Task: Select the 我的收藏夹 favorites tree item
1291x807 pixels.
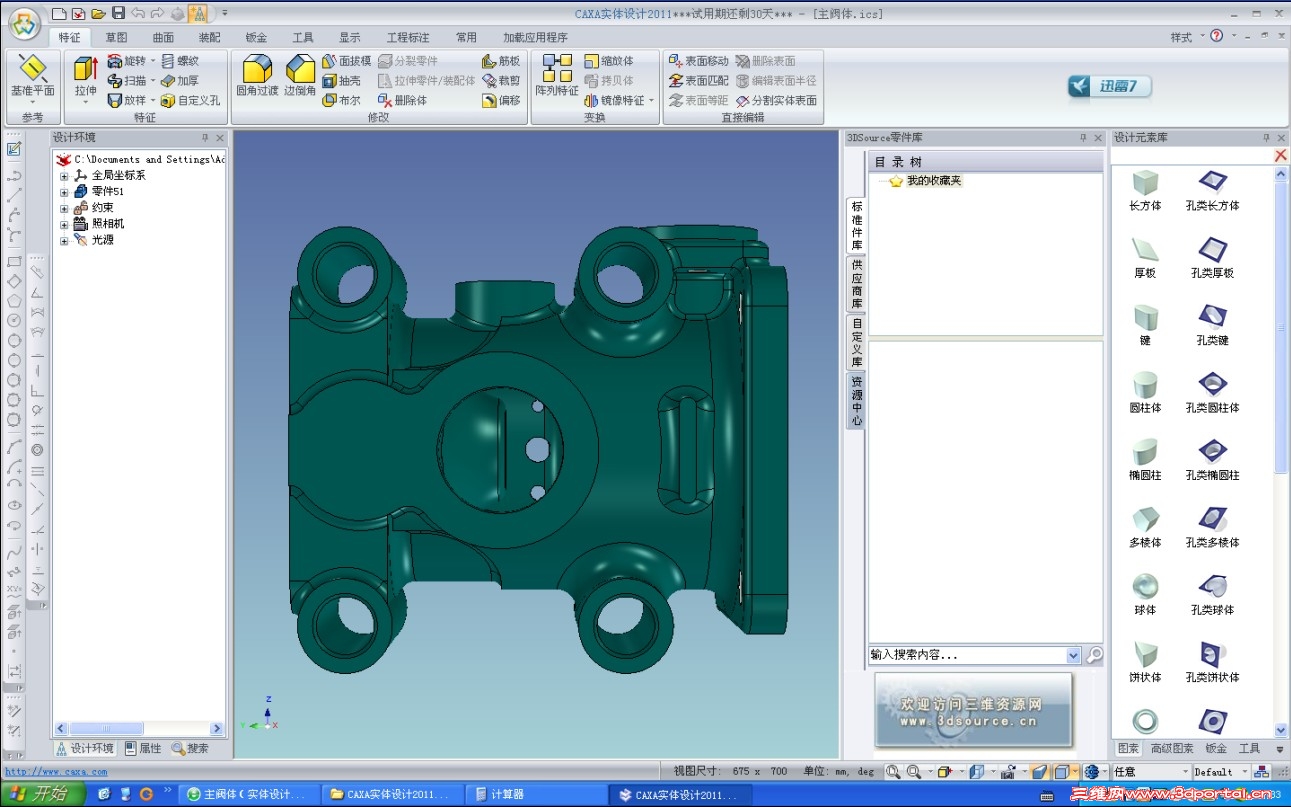Action: [x=925, y=181]
